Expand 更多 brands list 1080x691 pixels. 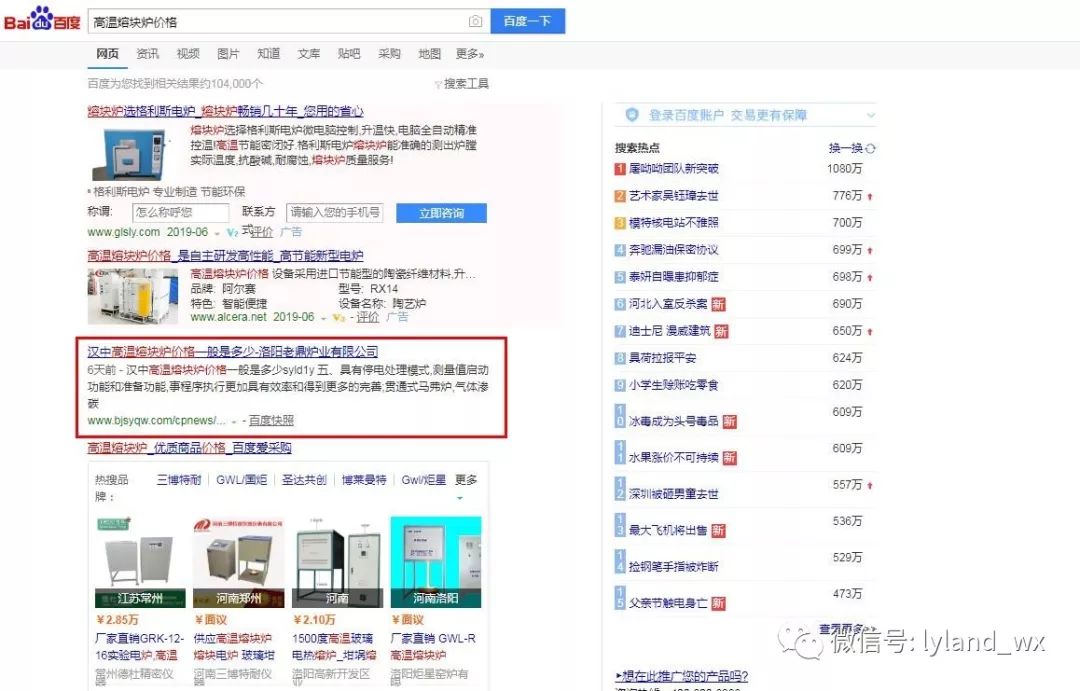coord(466,479)
